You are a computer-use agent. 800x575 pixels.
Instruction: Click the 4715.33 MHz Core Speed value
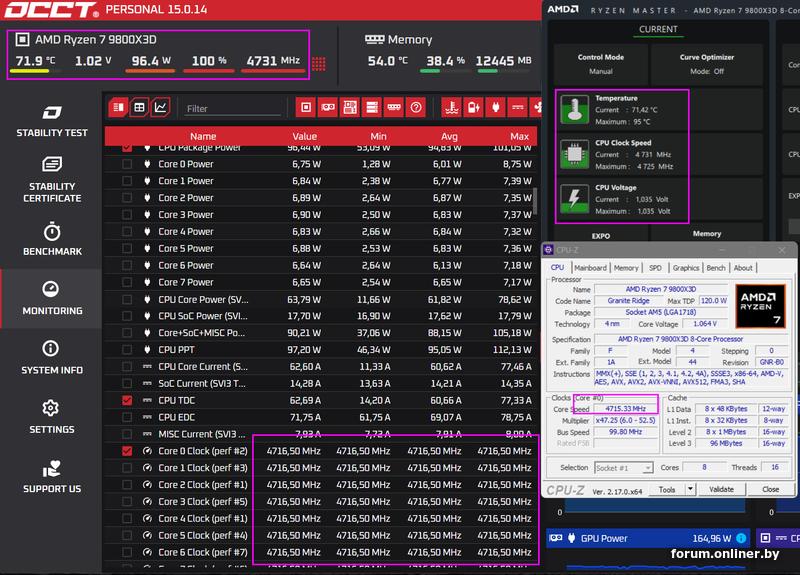point(626,409)
